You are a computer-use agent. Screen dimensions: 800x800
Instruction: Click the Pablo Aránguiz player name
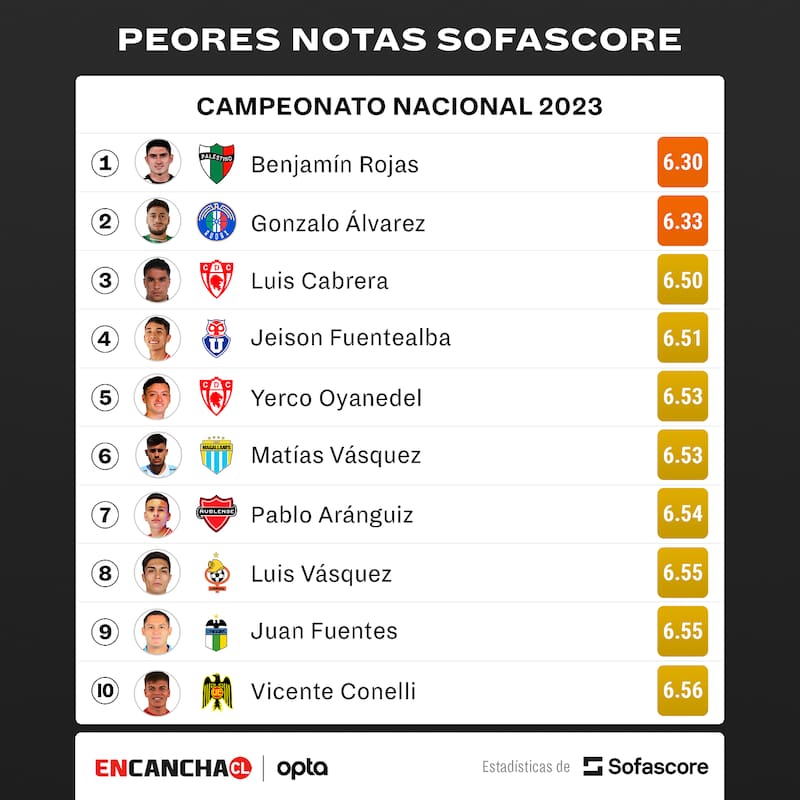click(332, 514)
